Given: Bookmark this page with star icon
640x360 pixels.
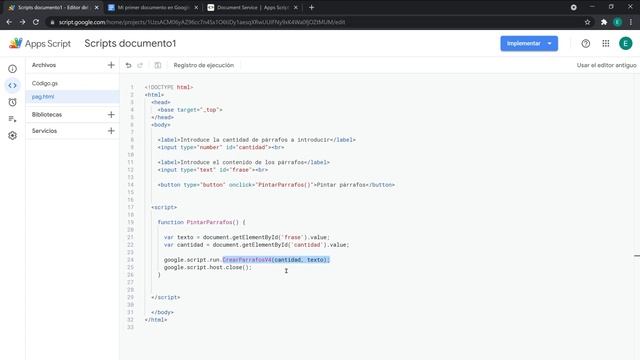Looking at the screenshot, I should (587, 22).
